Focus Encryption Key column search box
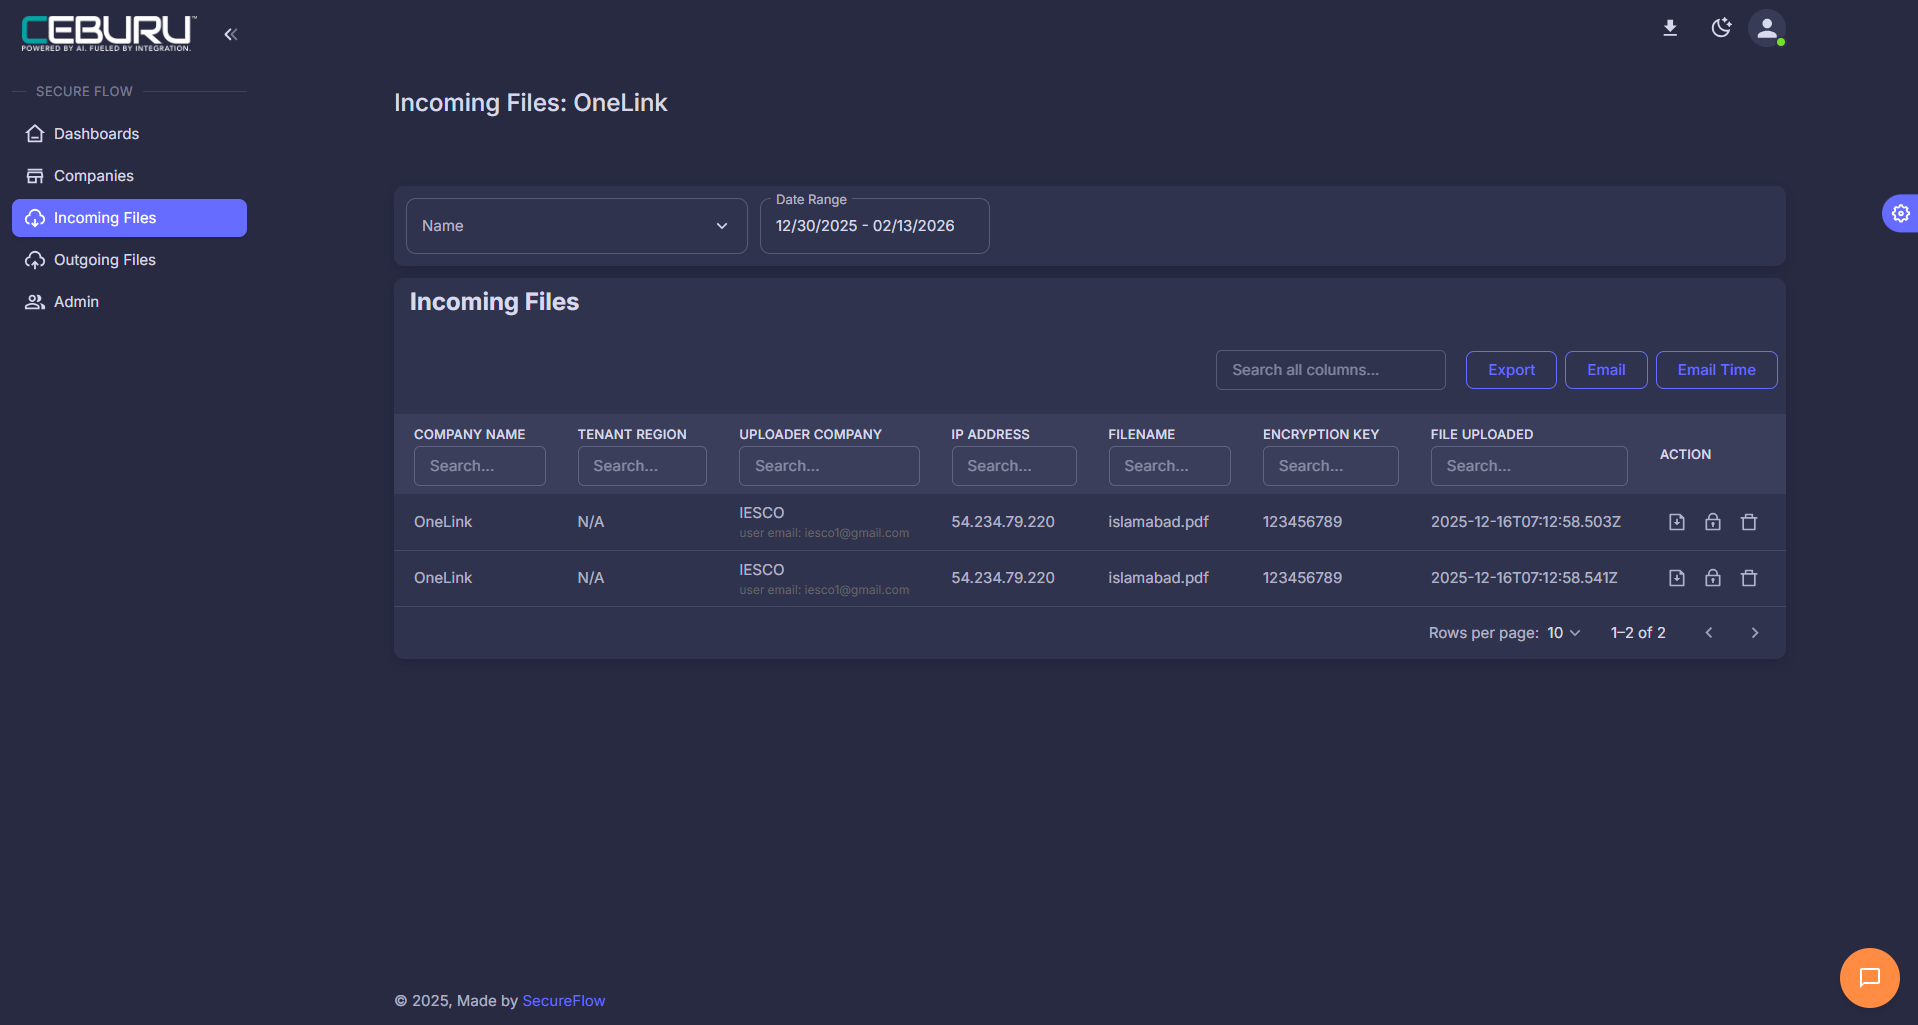Viewport: 1918px width, 1025px height. (x=1330, y=466)
